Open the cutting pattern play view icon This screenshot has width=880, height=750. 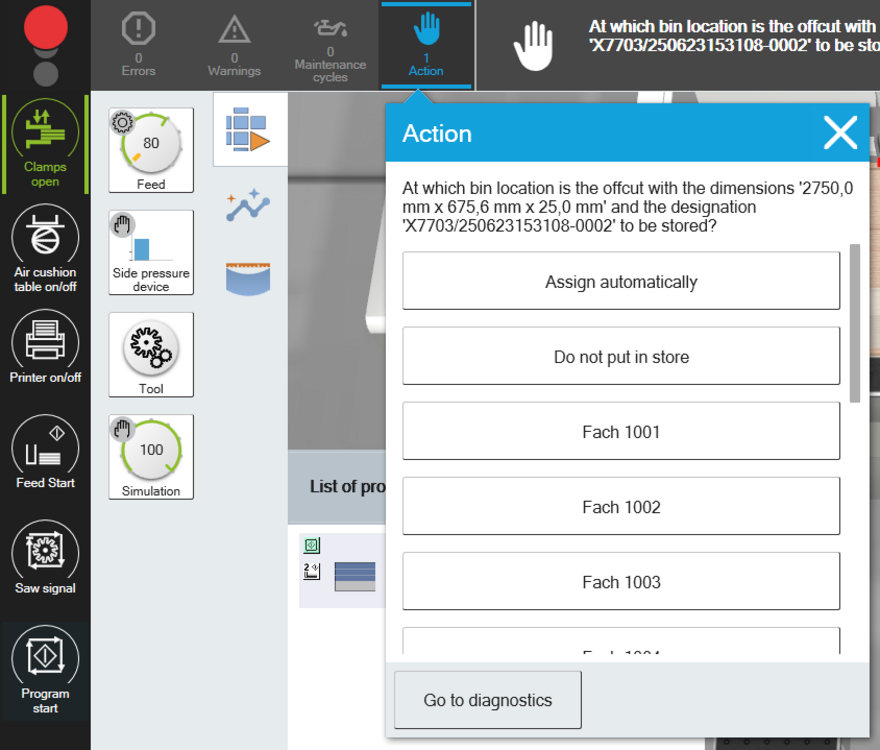248,130
